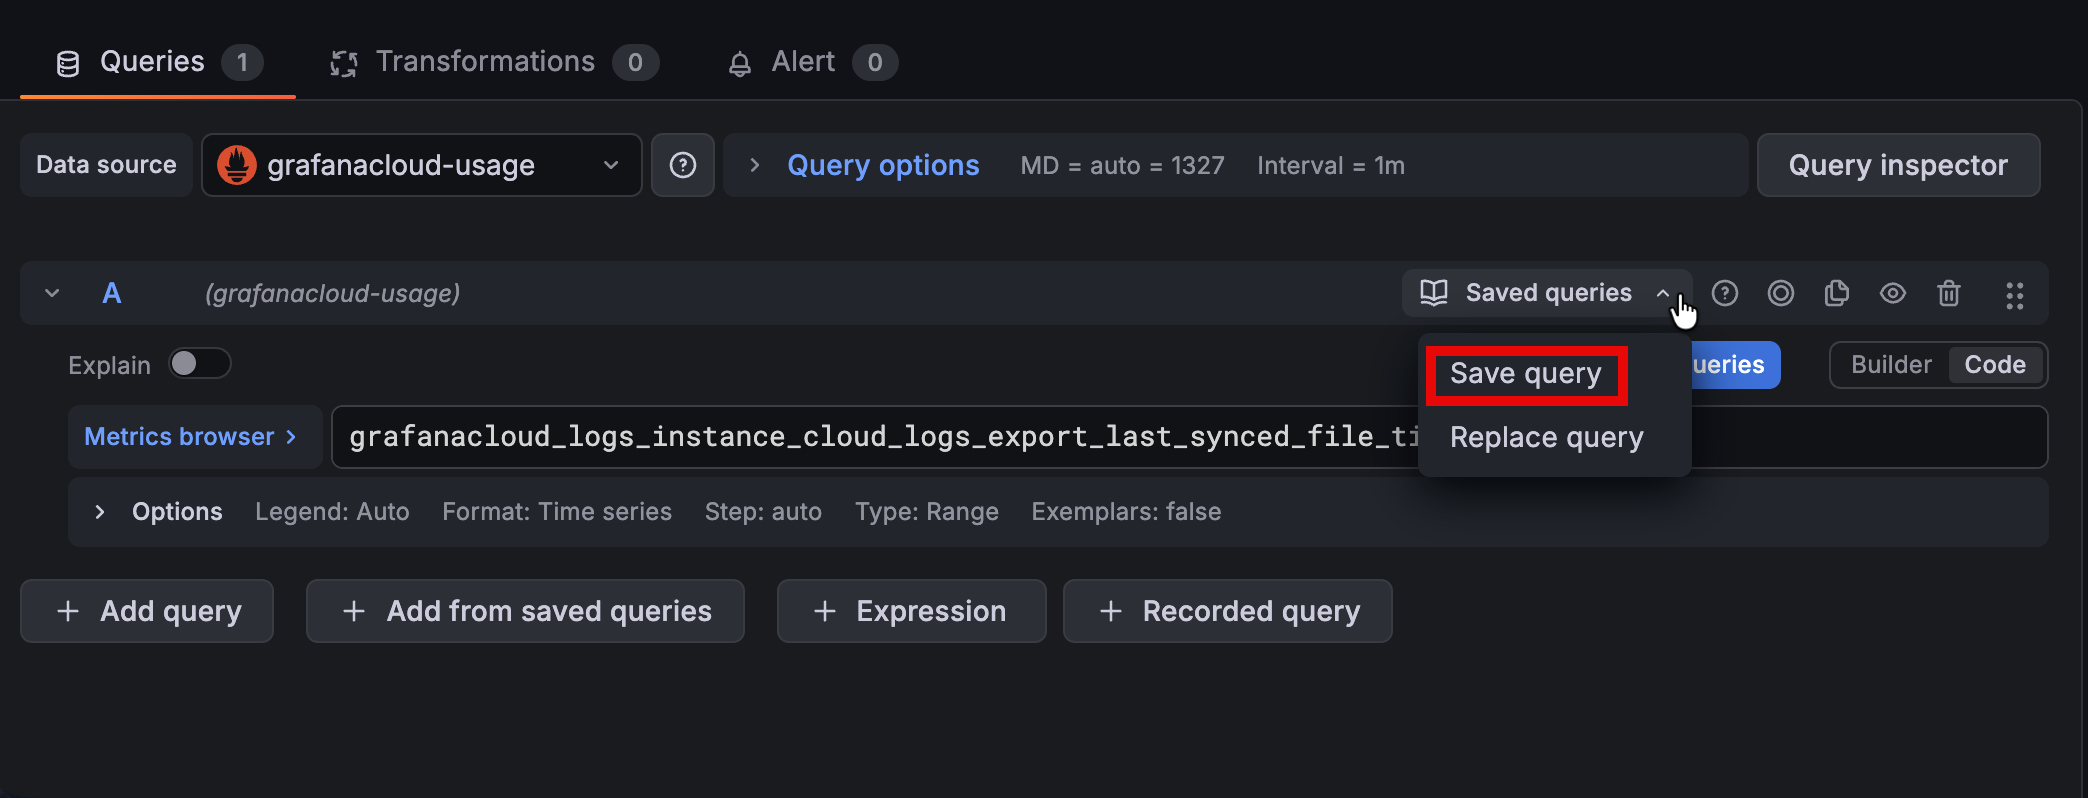Delete query A using the trash icon
This screenshot has height=798, width=2088.
pos(1949,293)
